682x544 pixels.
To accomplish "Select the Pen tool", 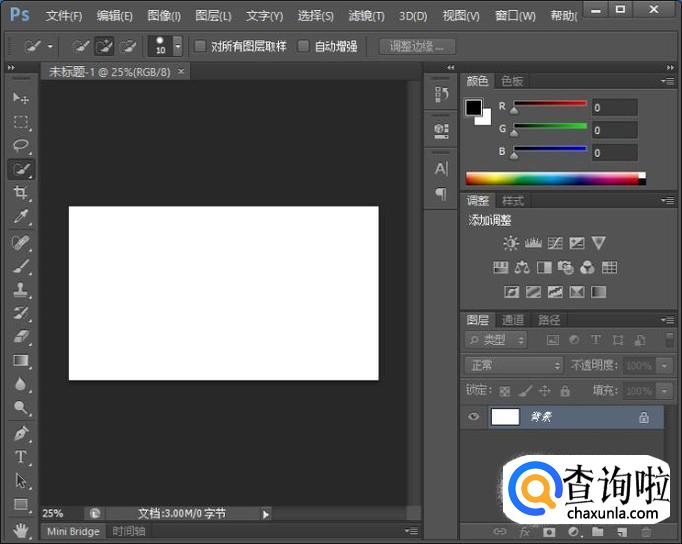I will [x=21, y=434].
